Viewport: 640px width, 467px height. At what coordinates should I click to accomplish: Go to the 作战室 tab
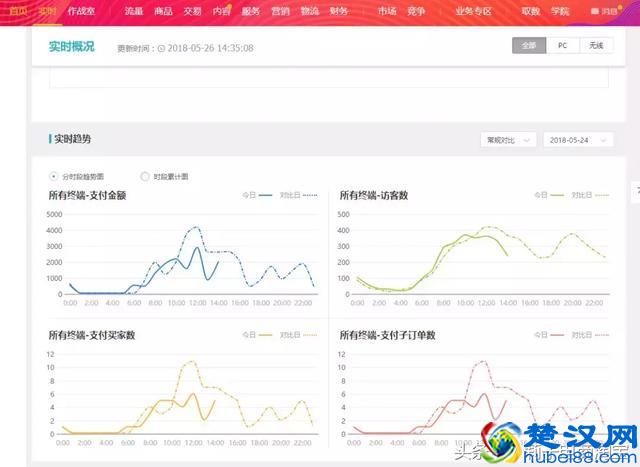coord(82,11)
